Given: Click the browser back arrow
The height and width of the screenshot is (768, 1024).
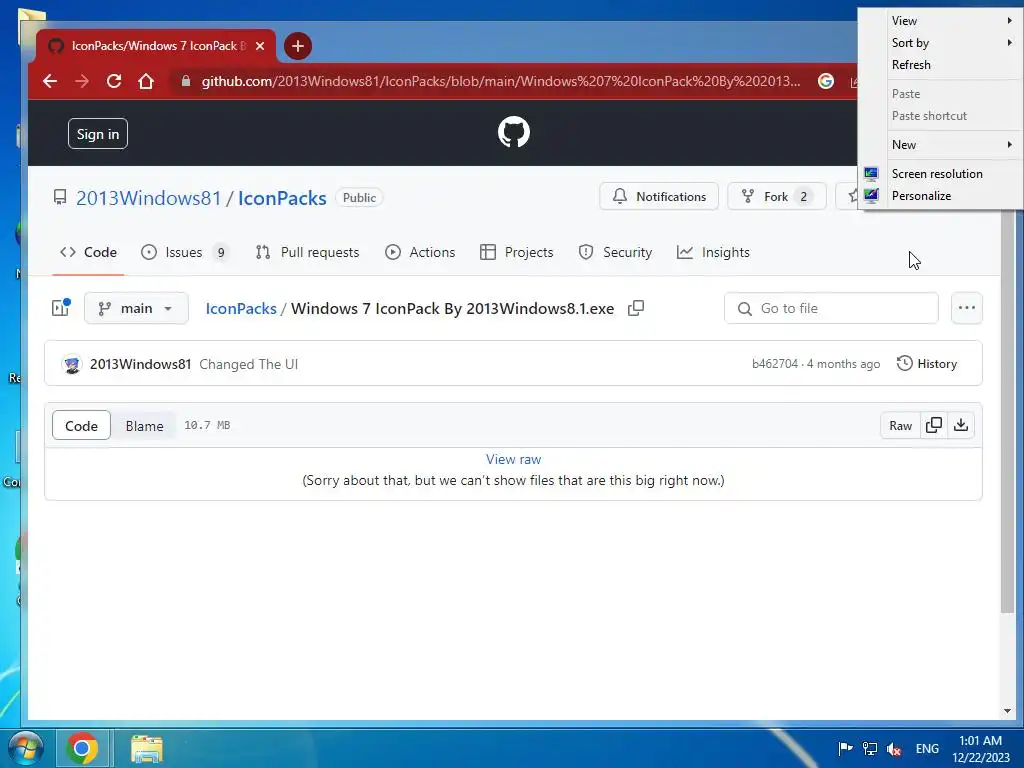Looking at the screenshot, I should point(50,81).
